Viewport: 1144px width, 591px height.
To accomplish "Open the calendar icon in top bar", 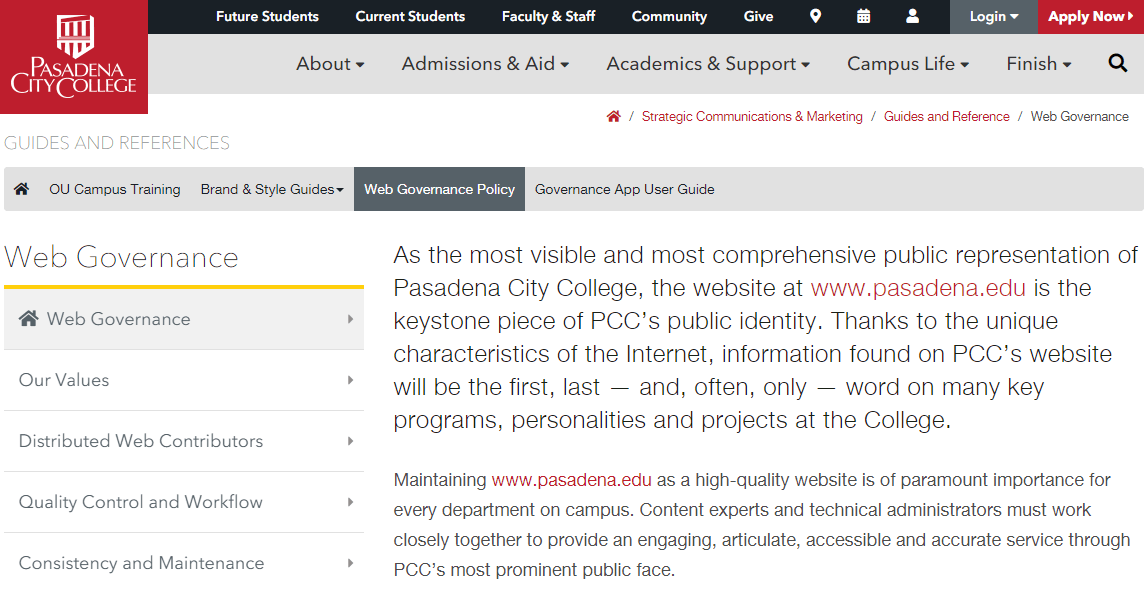I will [863, 16].
